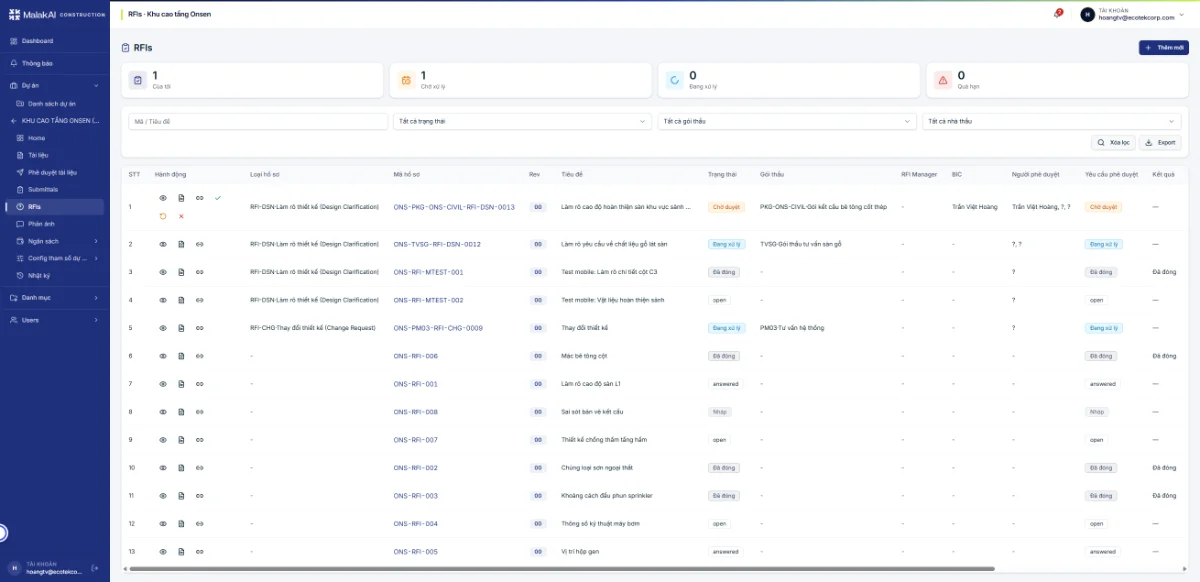Image resolution: width=1200 pixels, height=582 pixels.
Task: Open document icon for ONS-RFI-003 row
Action: (181, 496)
